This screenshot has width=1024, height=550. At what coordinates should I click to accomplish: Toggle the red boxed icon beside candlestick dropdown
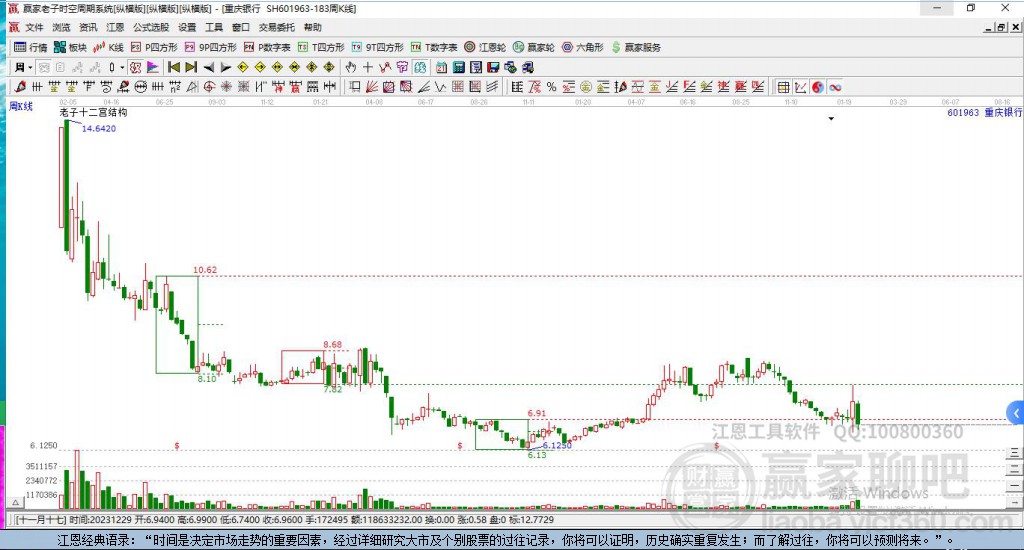click(x=135, y=67)
